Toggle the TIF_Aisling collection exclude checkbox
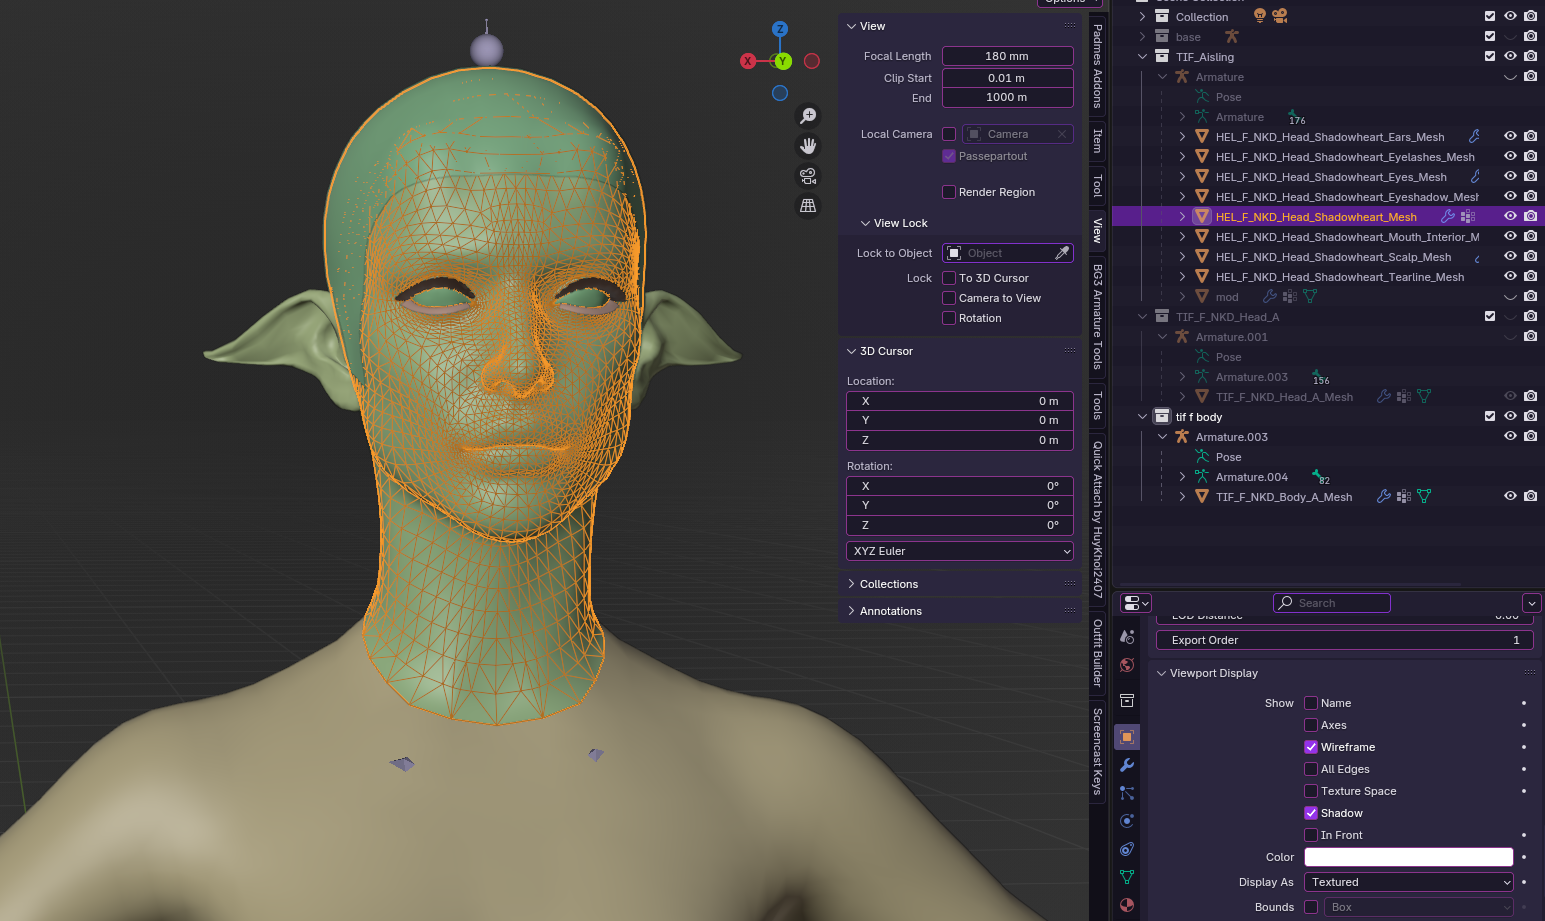1545x921 pixels. point(1490,57)
